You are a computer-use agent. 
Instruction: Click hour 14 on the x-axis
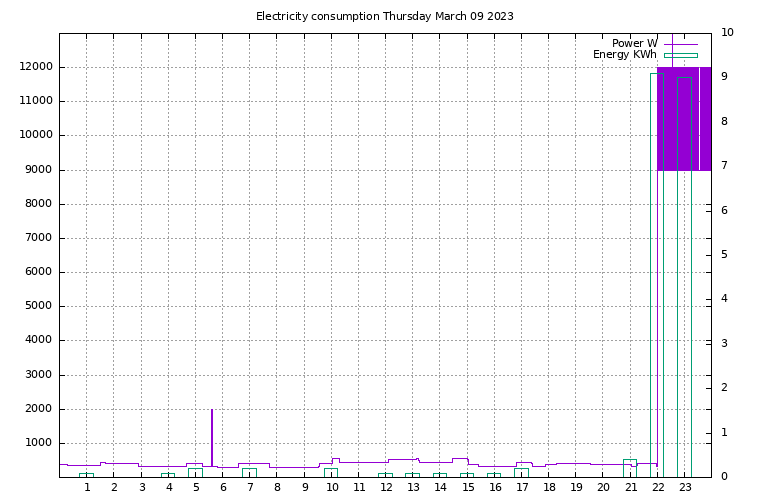click(440, 487)
